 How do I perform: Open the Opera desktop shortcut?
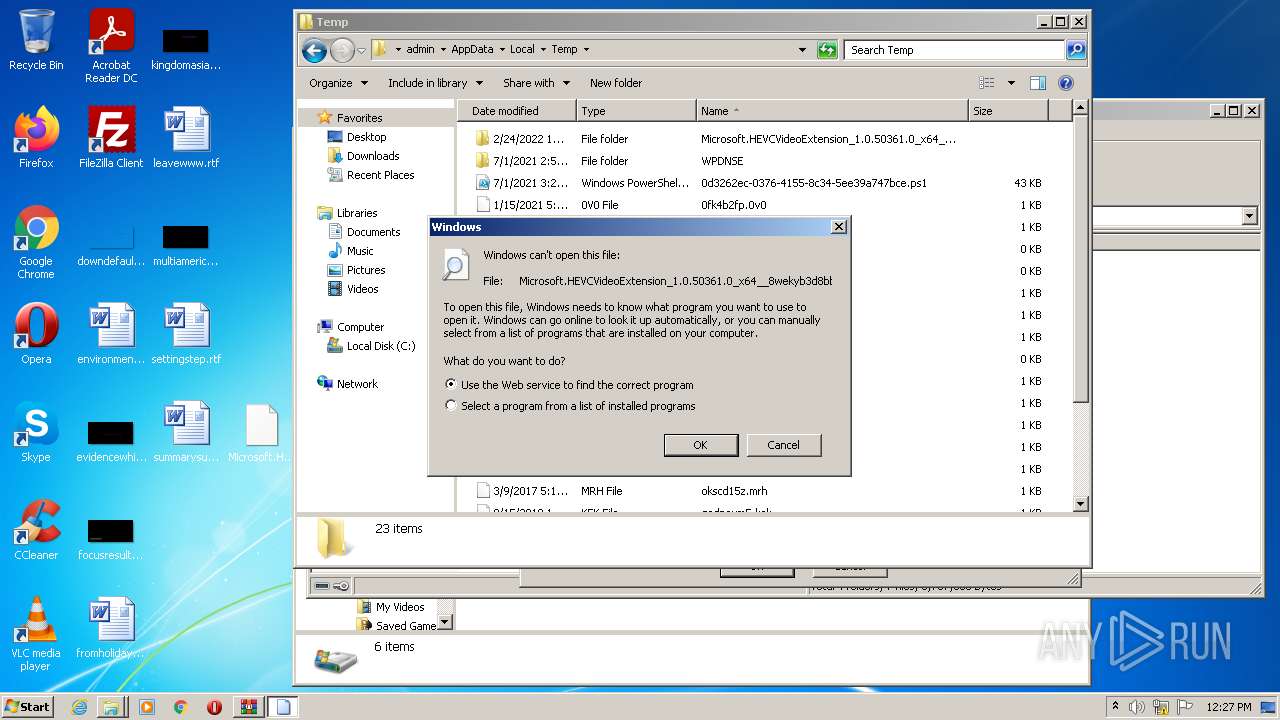pyautogui.click(x=36, y=334)
